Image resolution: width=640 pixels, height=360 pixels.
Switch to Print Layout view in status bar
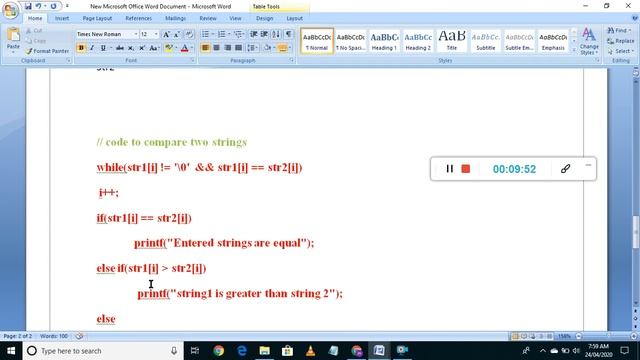tap(515, 336)
